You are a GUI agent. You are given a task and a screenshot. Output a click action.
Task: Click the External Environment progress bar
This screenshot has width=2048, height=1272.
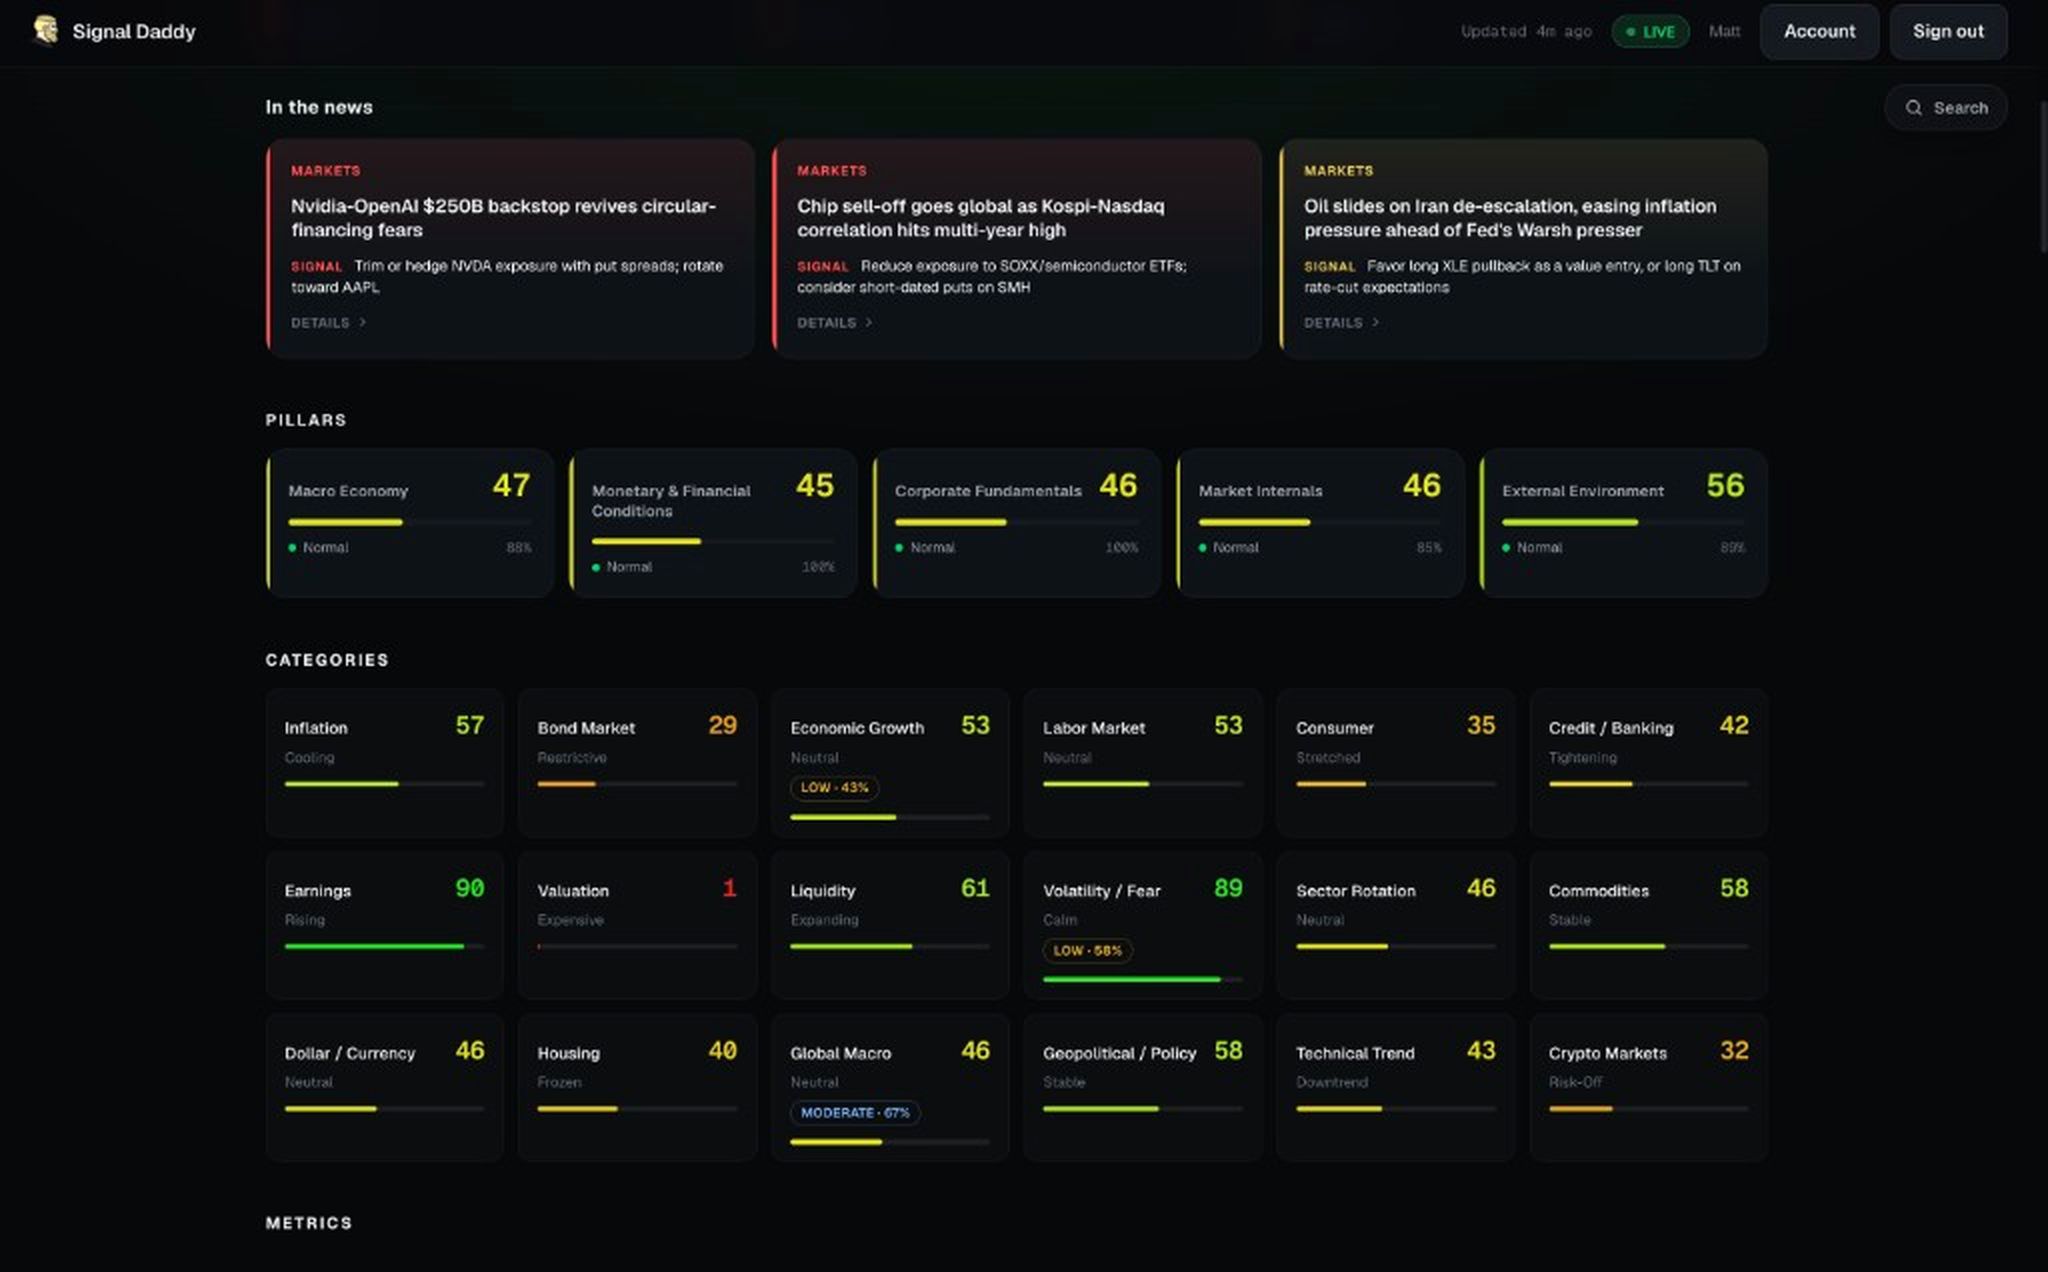tap(1623, 522)
